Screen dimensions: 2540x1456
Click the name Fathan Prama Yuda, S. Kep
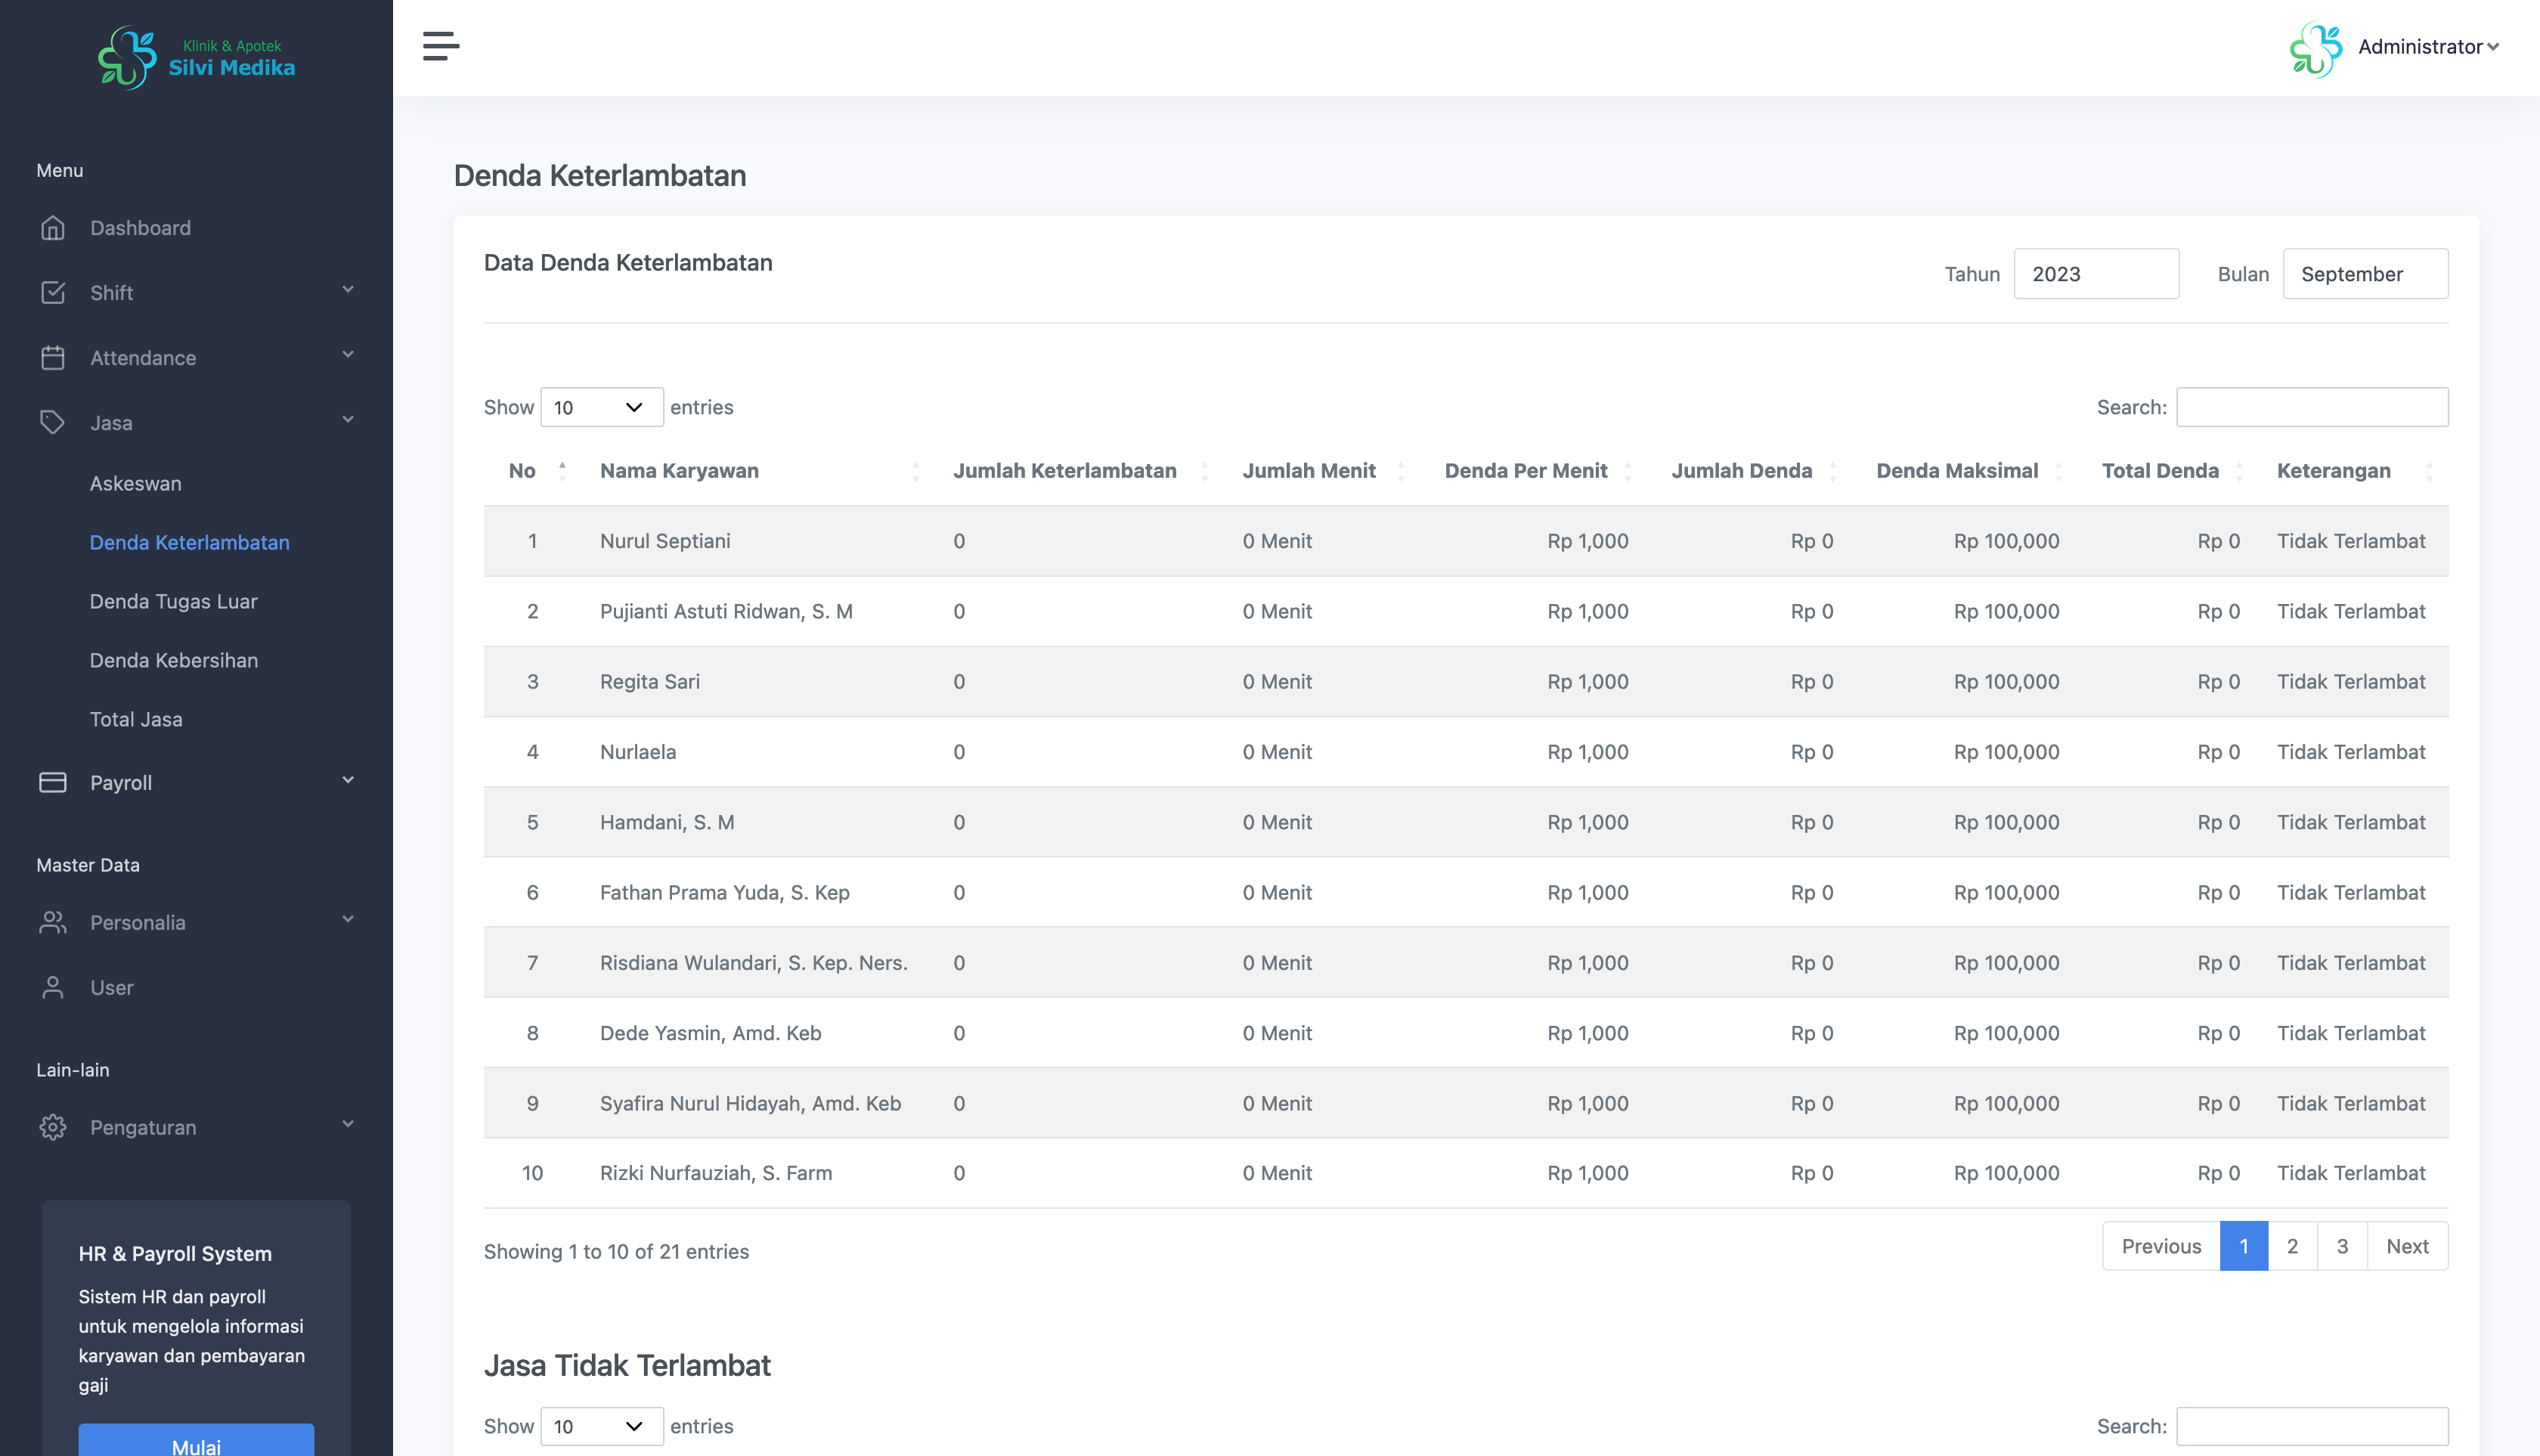tap(725, 892)
